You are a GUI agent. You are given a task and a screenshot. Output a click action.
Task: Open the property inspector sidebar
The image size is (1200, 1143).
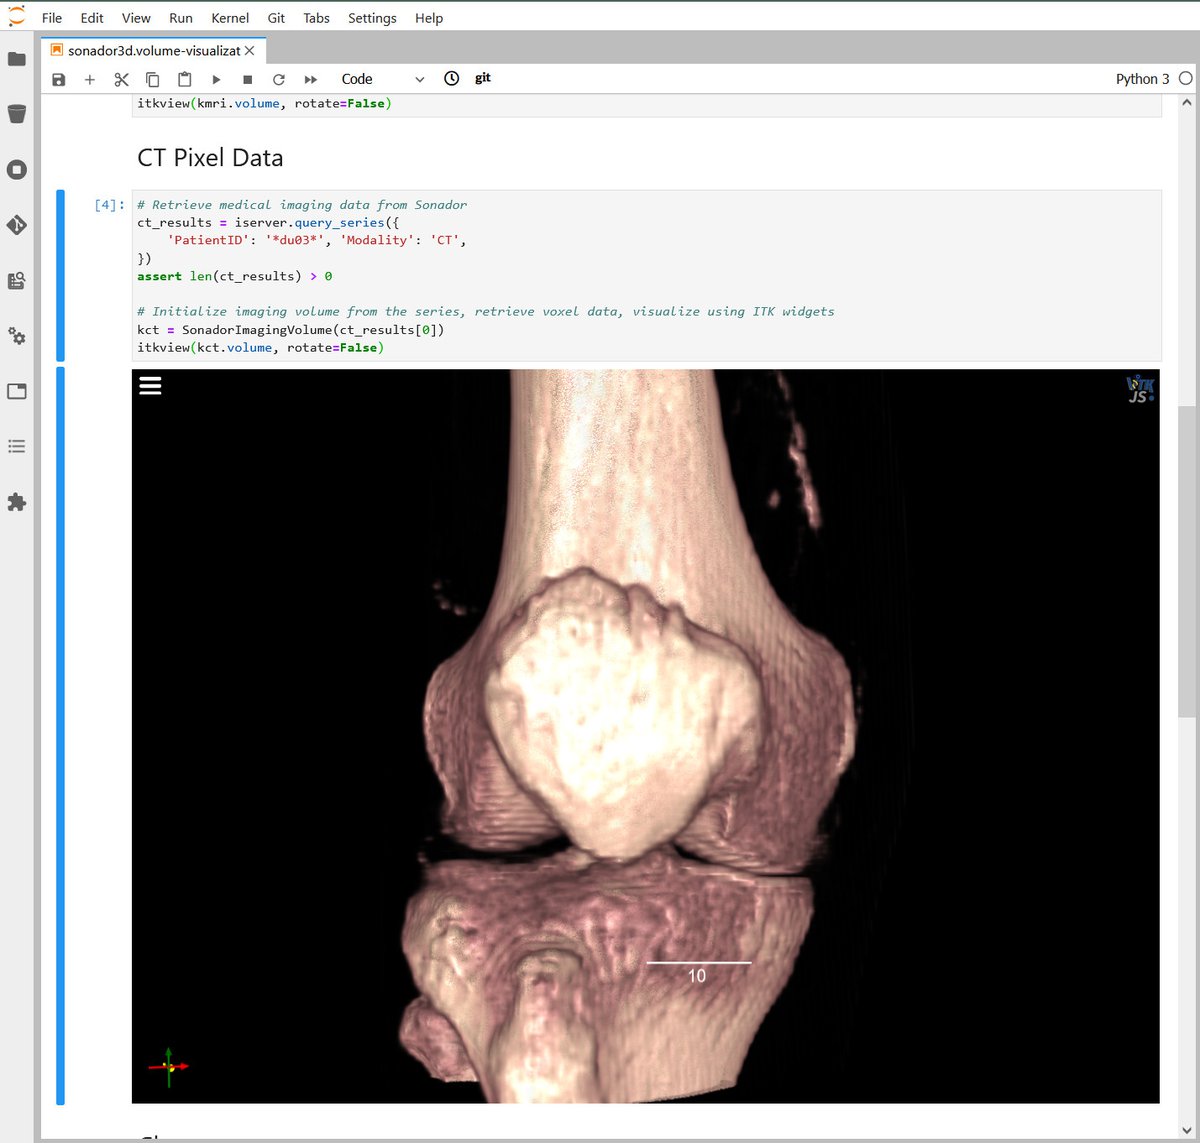tap(16, 337)
